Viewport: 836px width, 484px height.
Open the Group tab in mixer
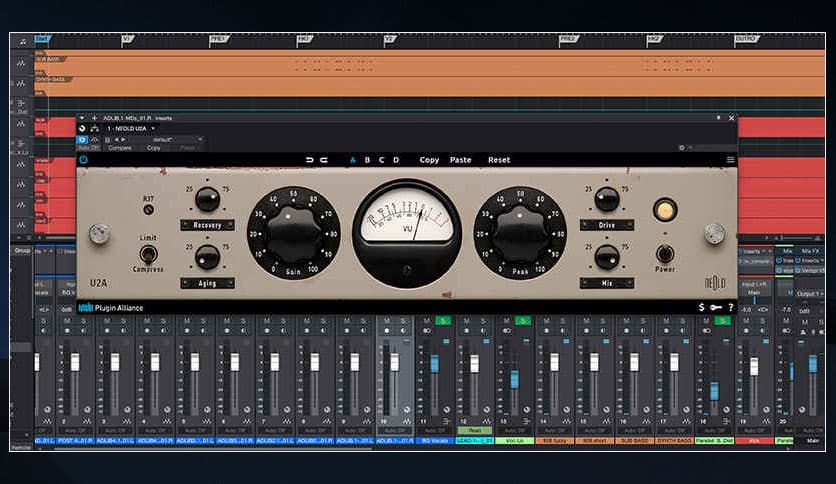tap(22, 251)
